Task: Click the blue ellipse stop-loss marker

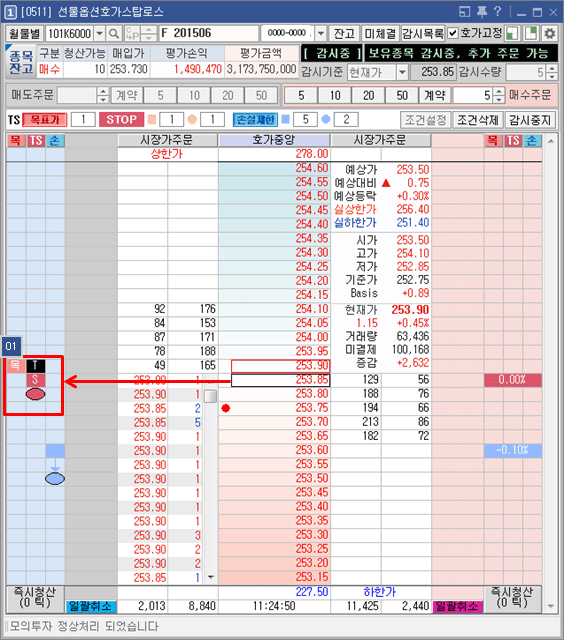Action: (x=55, y=479)
